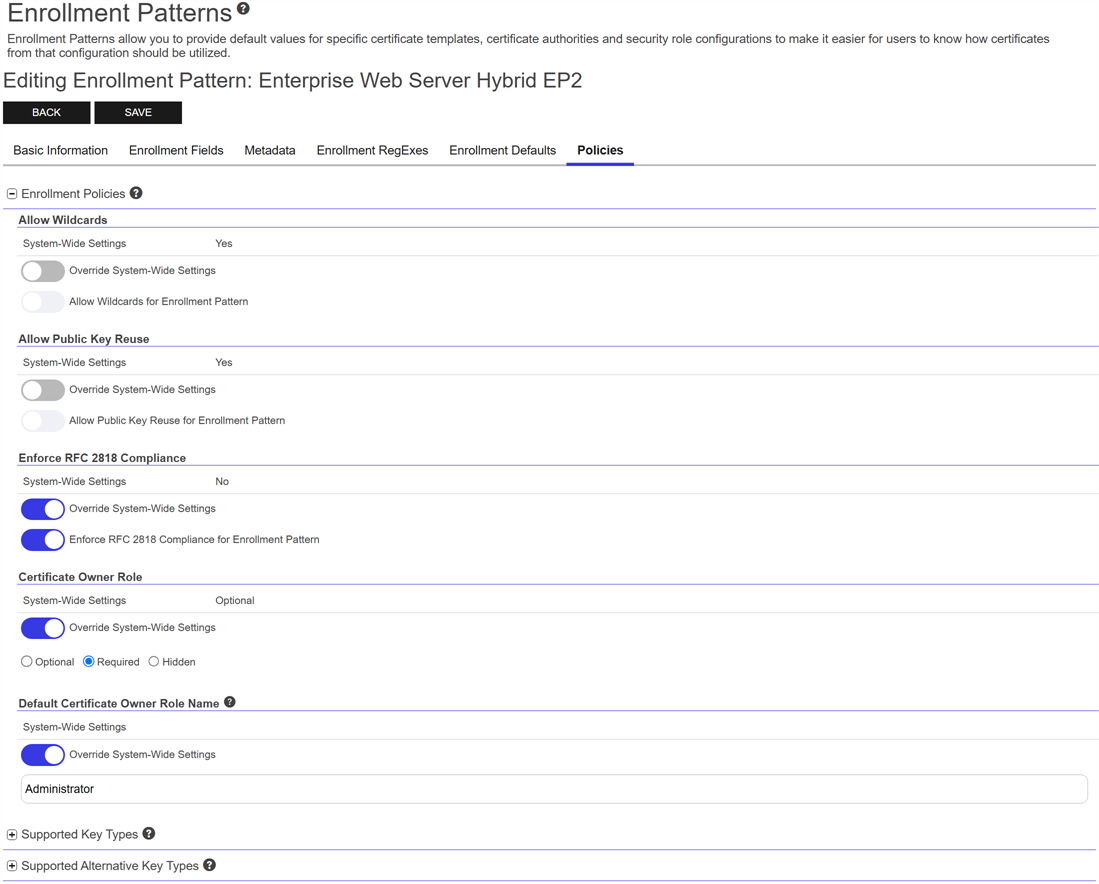Open the Enrollment RegExes tab
Screen dimensions: 1099x884
(372, 150)
